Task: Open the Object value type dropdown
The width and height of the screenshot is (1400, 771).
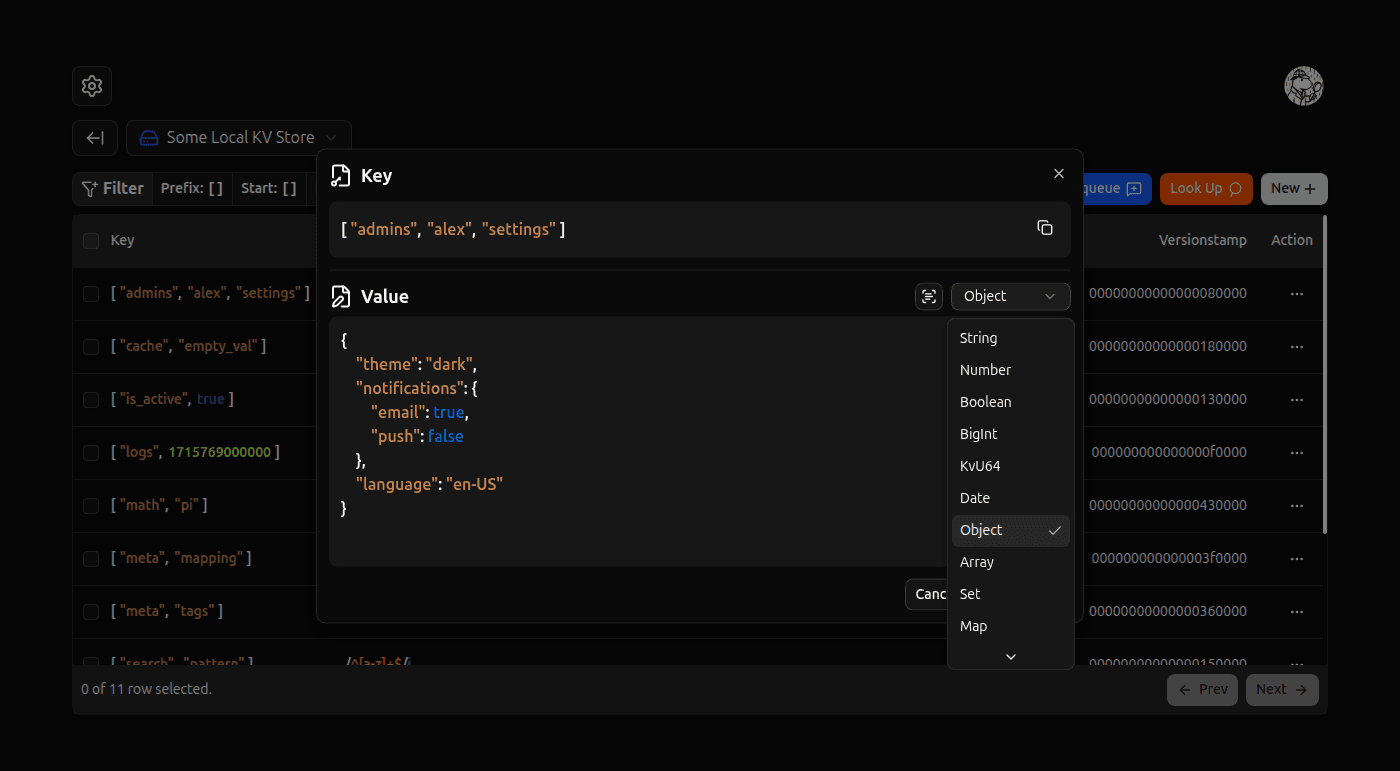Action: [x=1010, y=296]
